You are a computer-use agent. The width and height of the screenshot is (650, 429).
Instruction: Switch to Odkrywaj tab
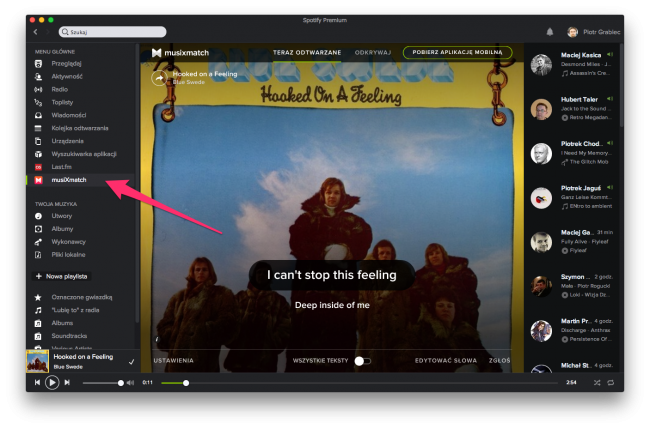point(373,53)
